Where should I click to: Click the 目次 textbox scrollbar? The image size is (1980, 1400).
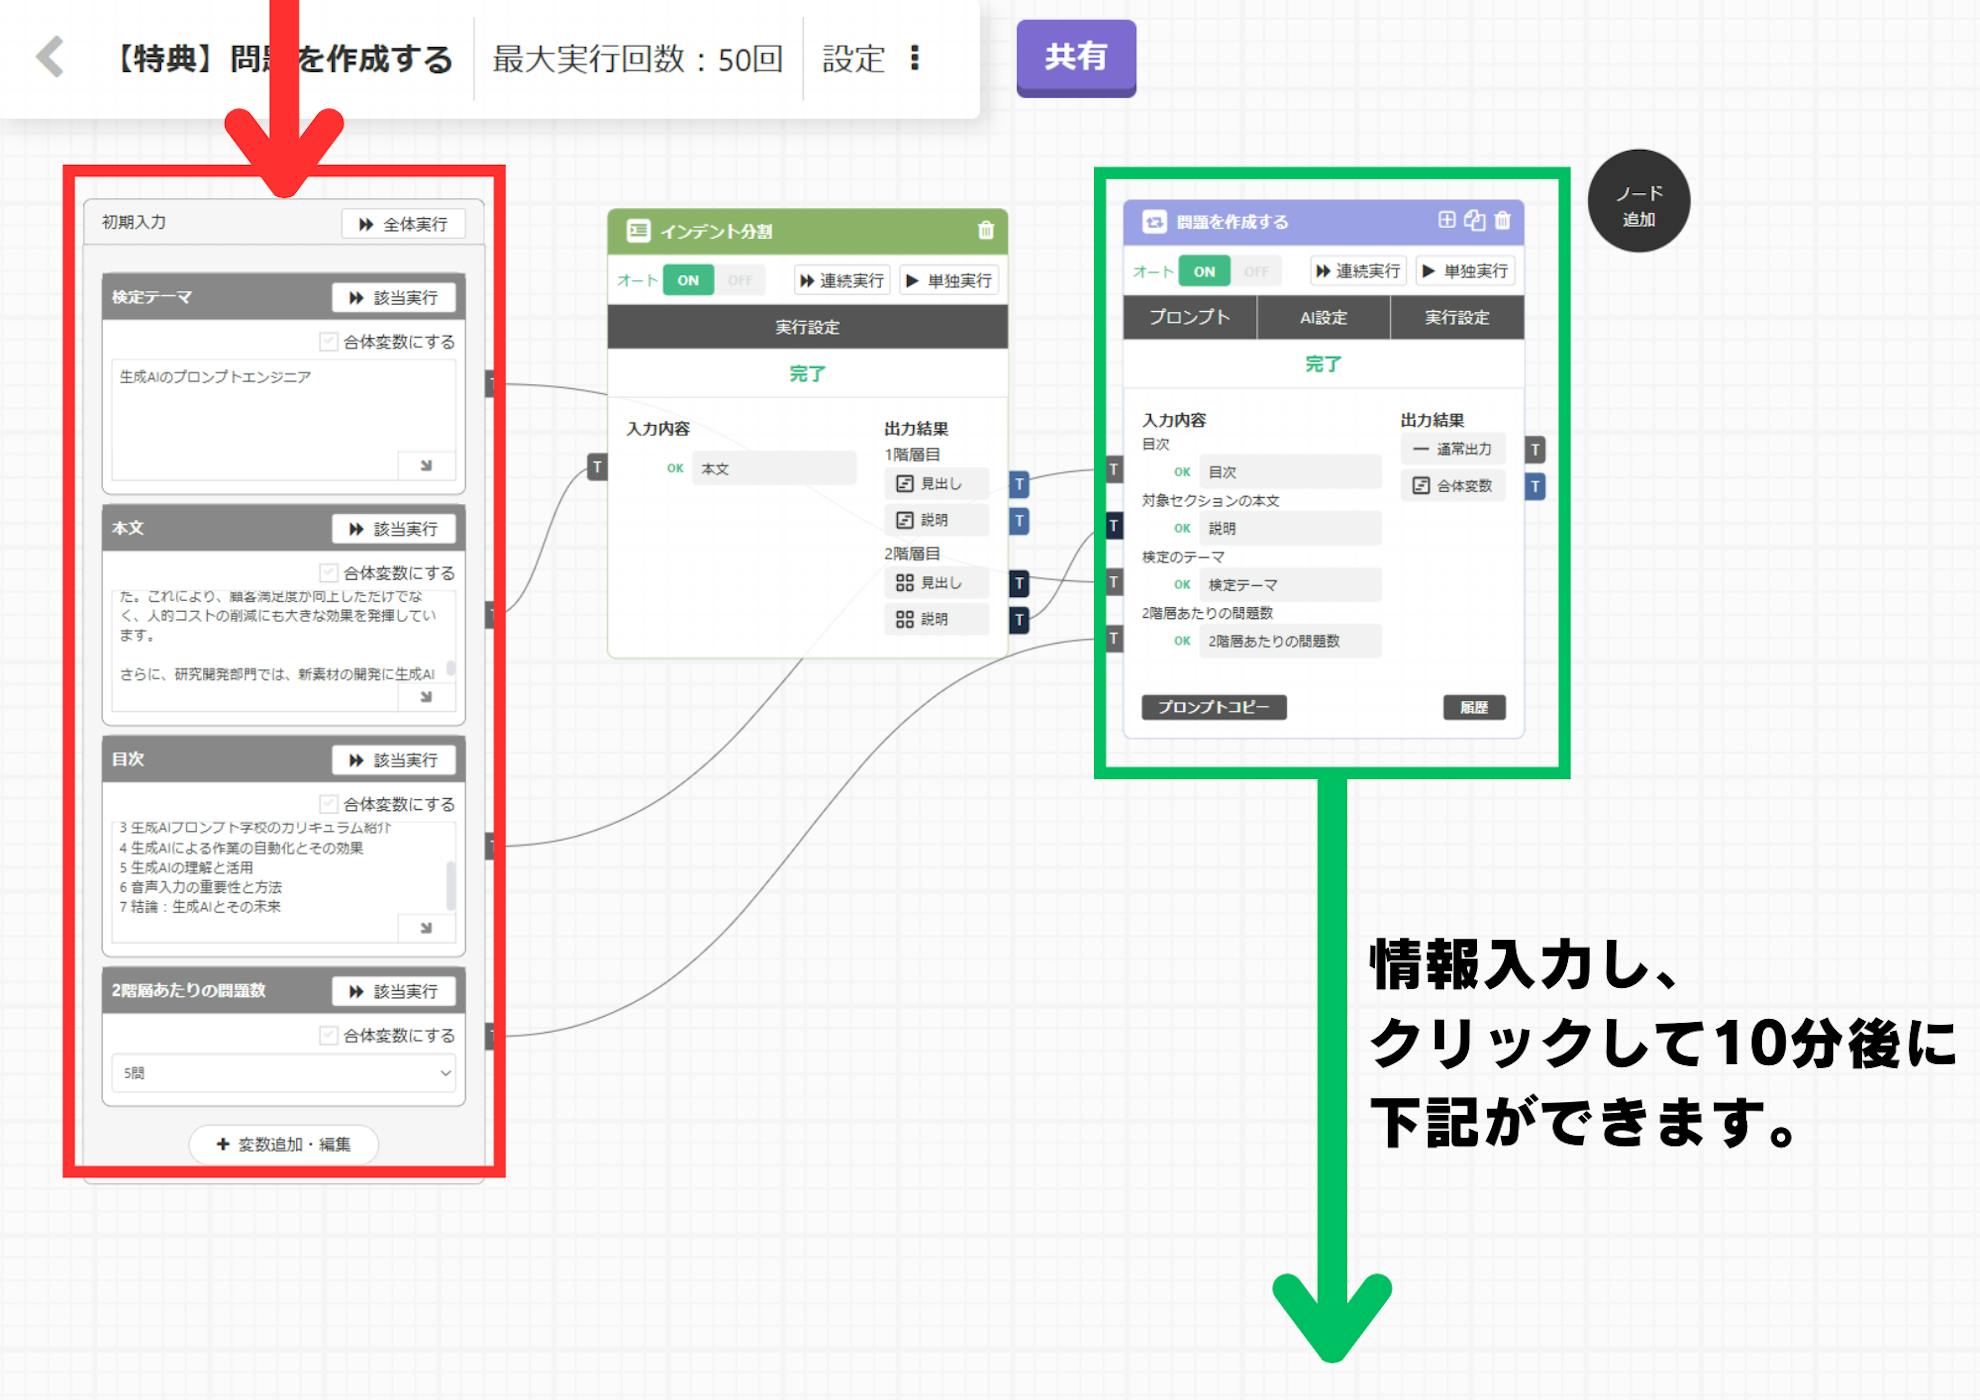pos(451,884)
